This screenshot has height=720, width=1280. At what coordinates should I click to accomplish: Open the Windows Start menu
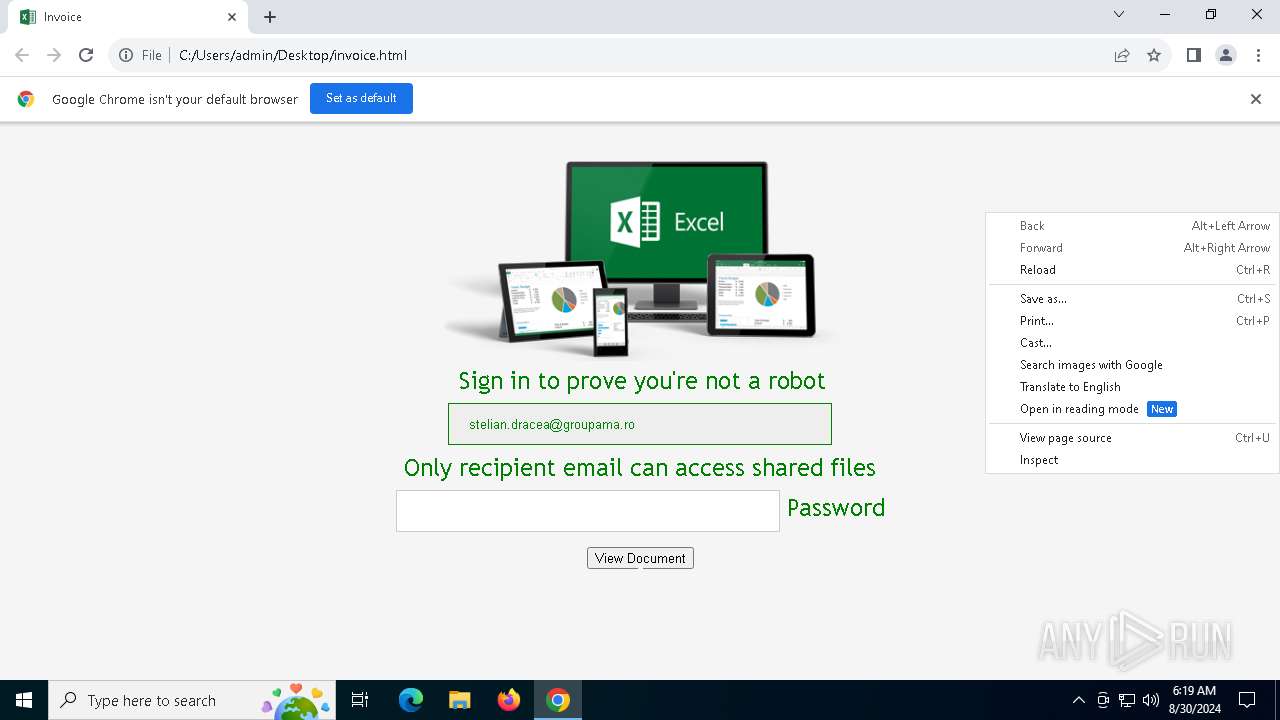pos(24,700)
